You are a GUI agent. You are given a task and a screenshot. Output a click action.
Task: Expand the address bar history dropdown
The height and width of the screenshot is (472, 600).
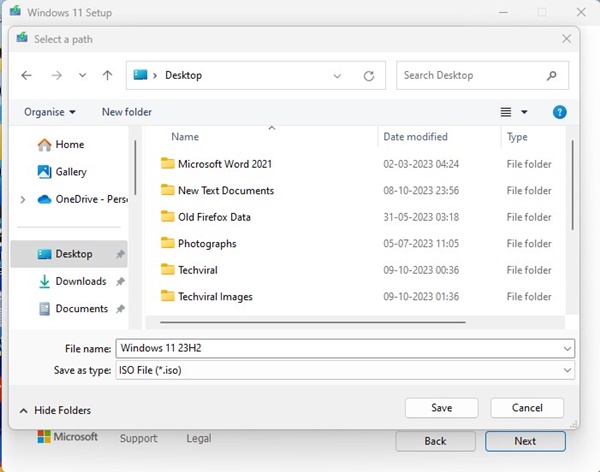(x=337, y=76)
